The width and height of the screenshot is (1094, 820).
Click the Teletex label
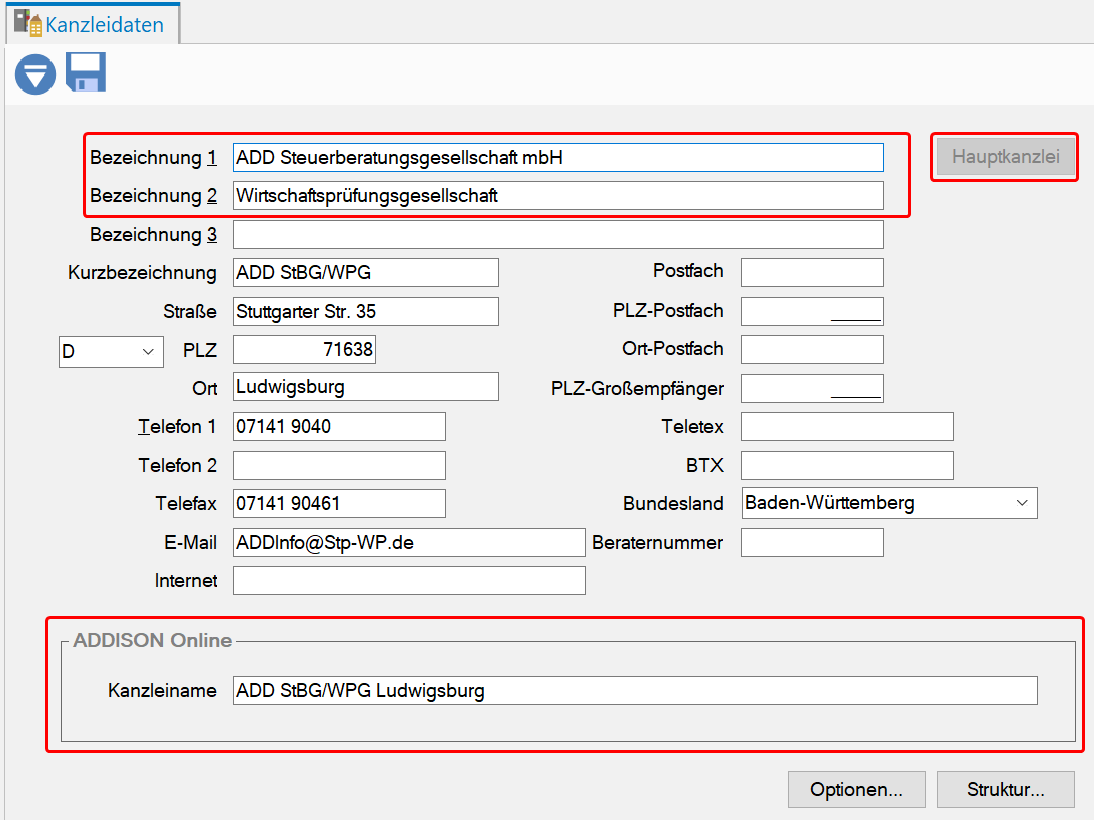click(693, 426)
